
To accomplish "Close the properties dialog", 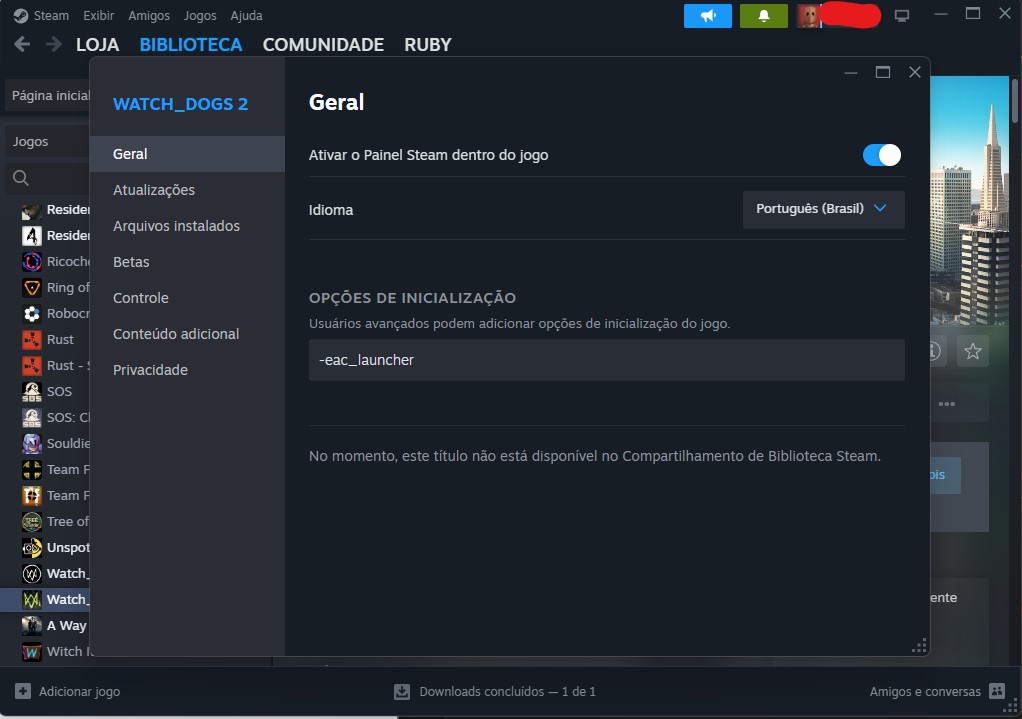I will (x=914, y=72).
